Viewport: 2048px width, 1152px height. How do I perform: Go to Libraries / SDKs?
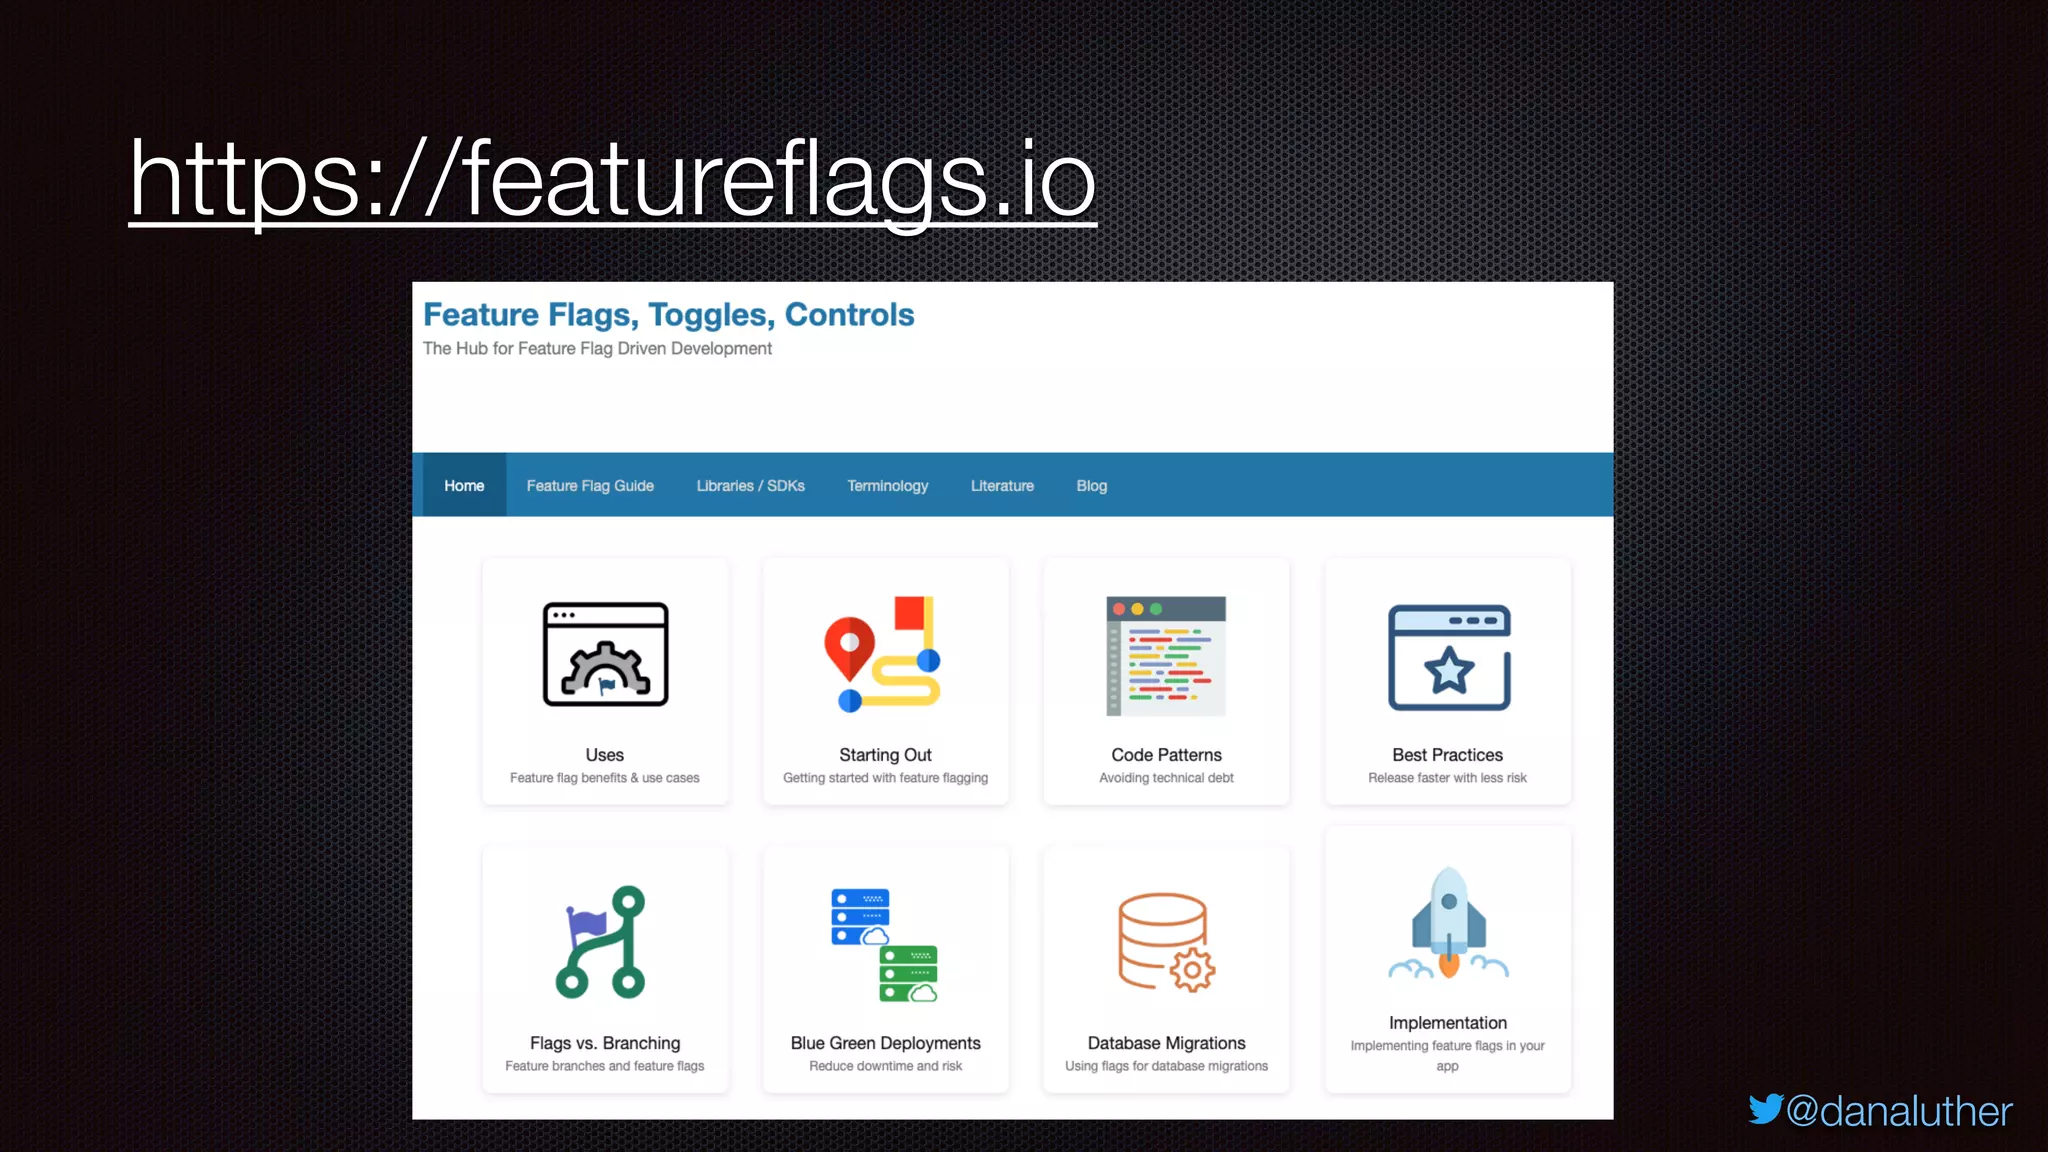pyautogui.click(x=750, y=485)
